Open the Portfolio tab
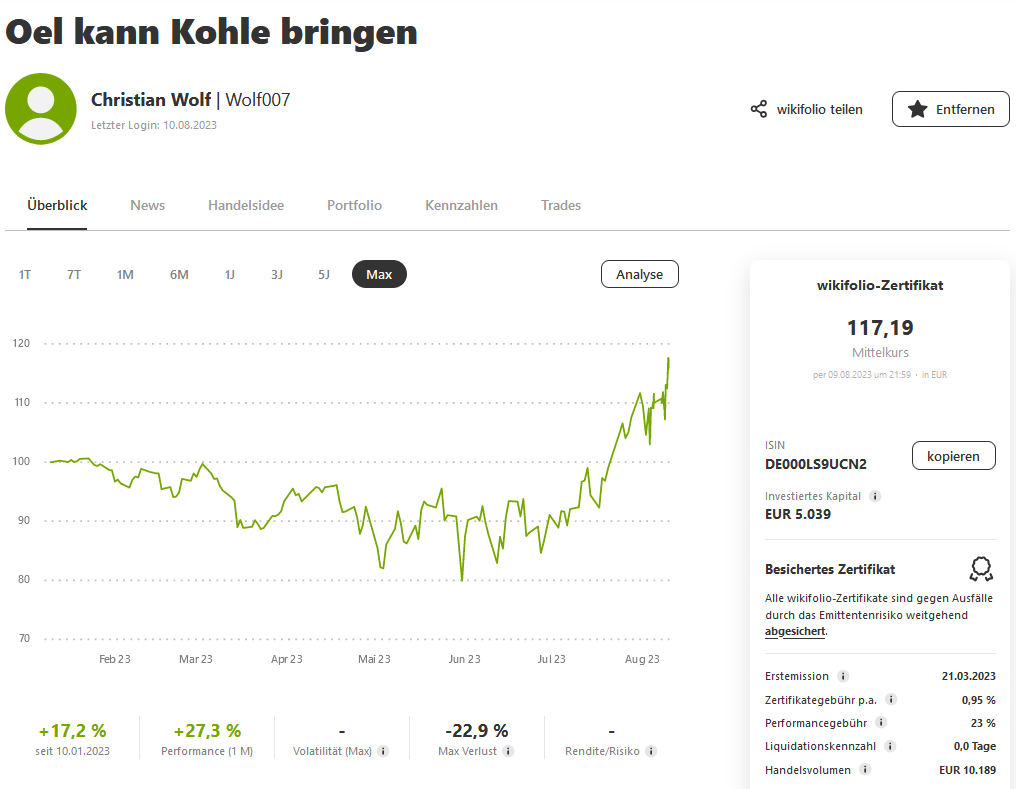This screenshot has height=789, width=1016. pyautogui.click(x=354, y=205)
